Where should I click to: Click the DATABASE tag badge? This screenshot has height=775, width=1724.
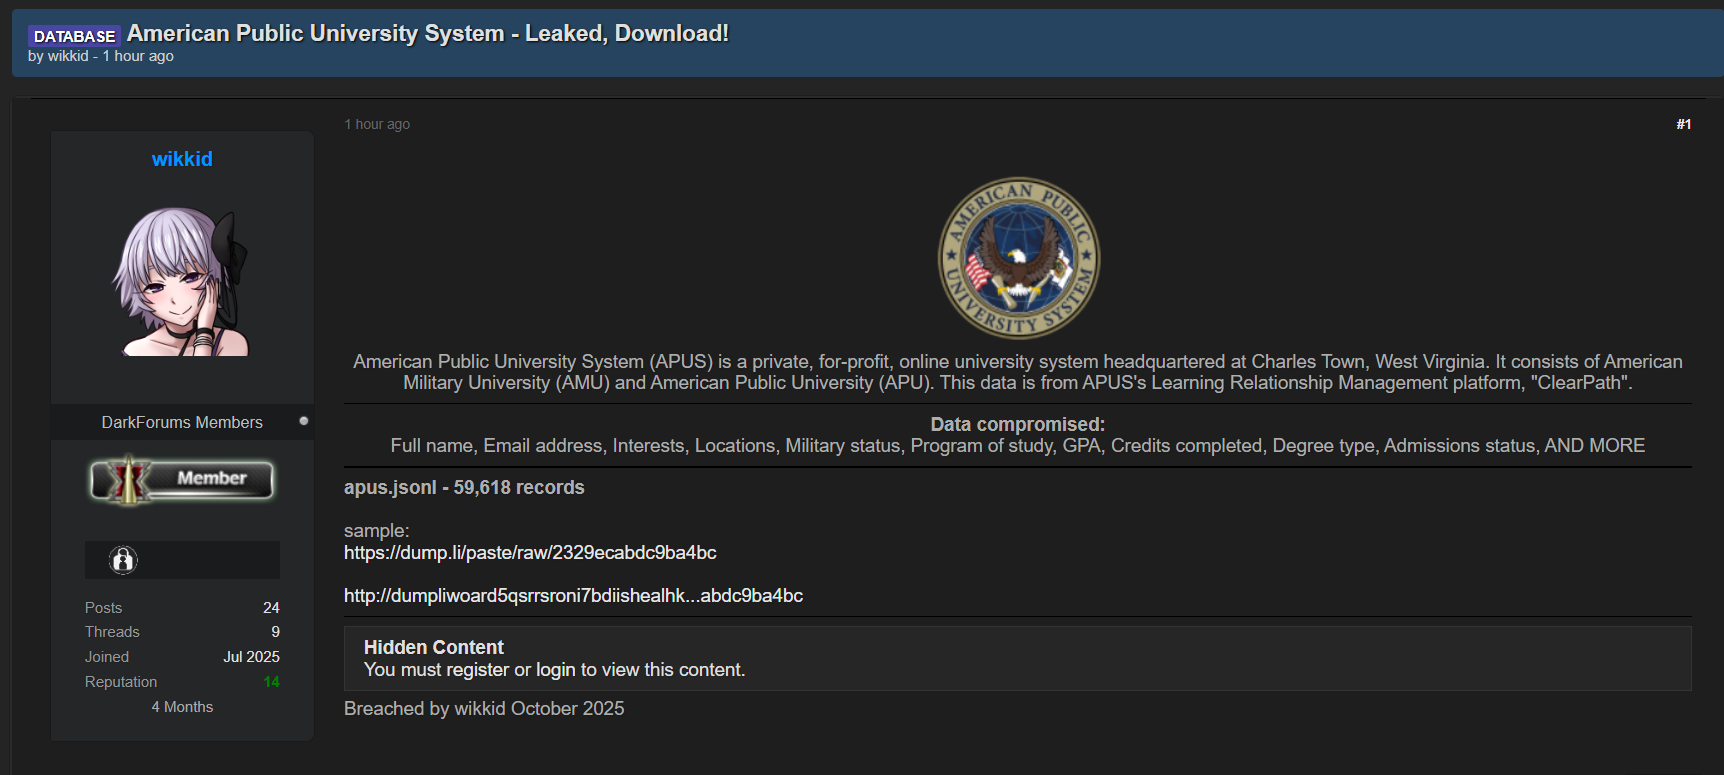74,36
